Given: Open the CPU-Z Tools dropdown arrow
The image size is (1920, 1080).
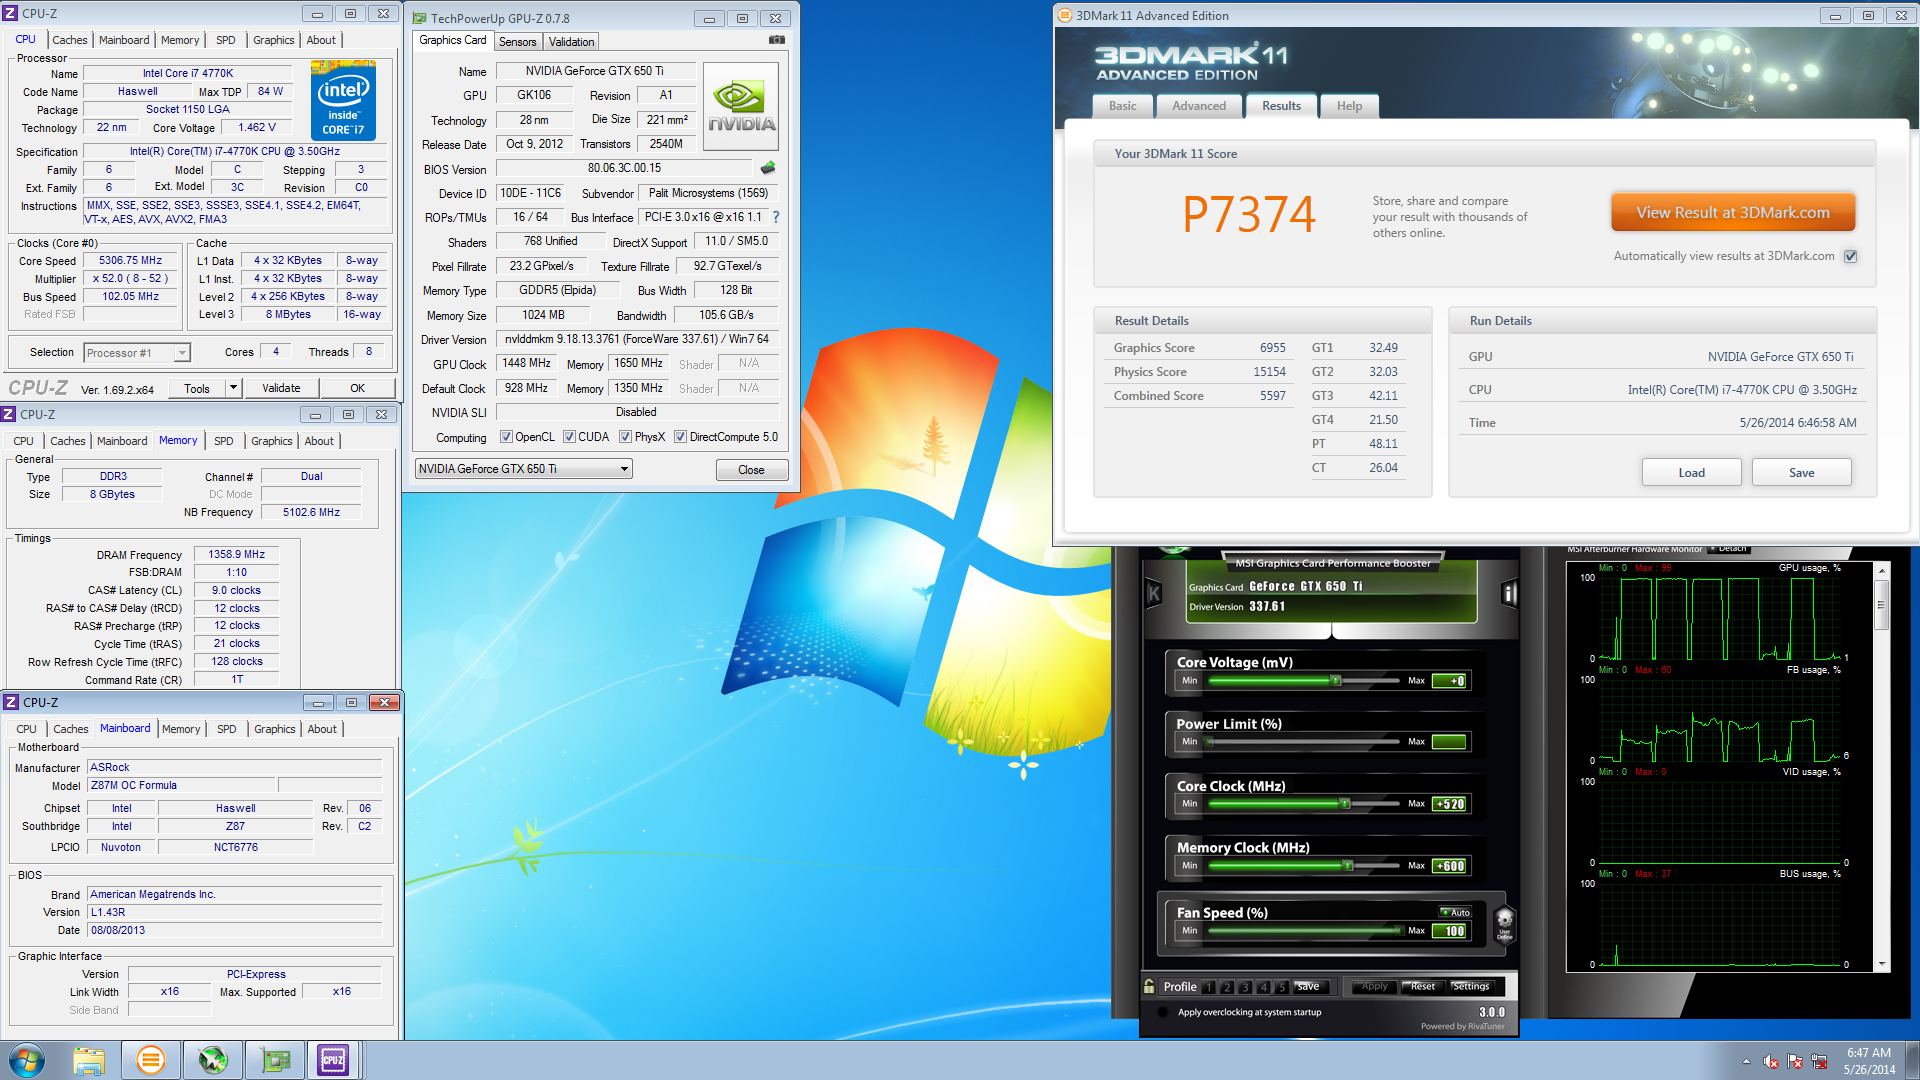Looking at the screenshot, I should (233, 388).
